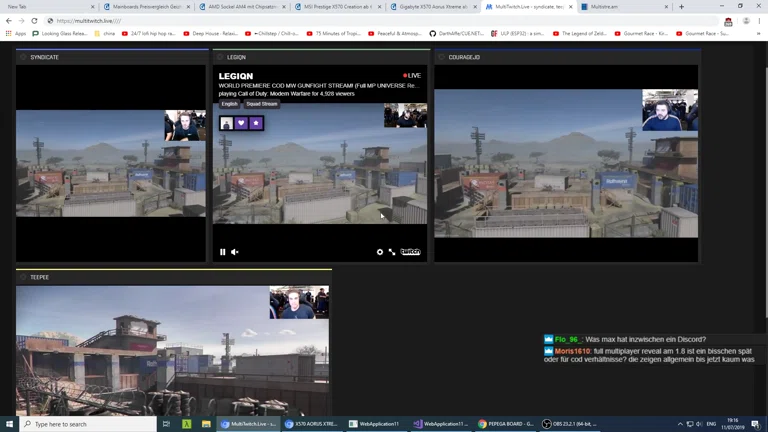The height and width of the screenshot is (432, 768).
Task: Select the Squad Stream tag
Action: pos(262,104)
